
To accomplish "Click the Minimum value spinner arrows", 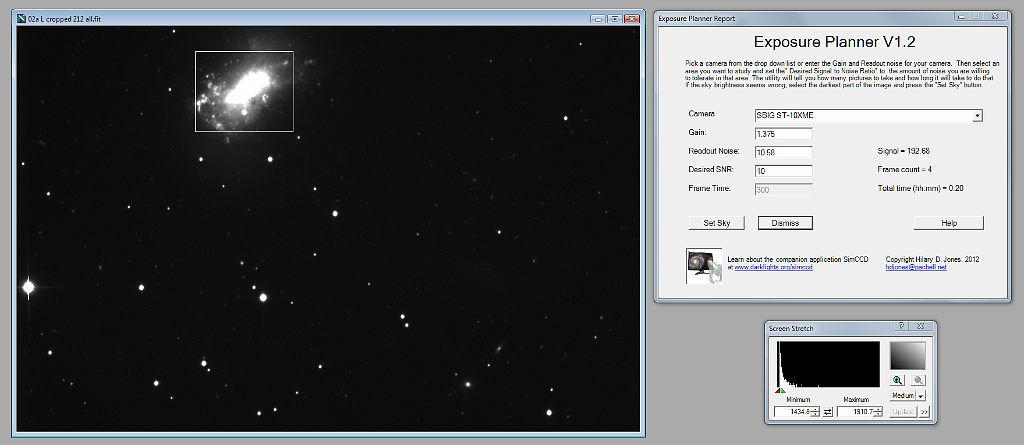I will click(x=815, y=412).
